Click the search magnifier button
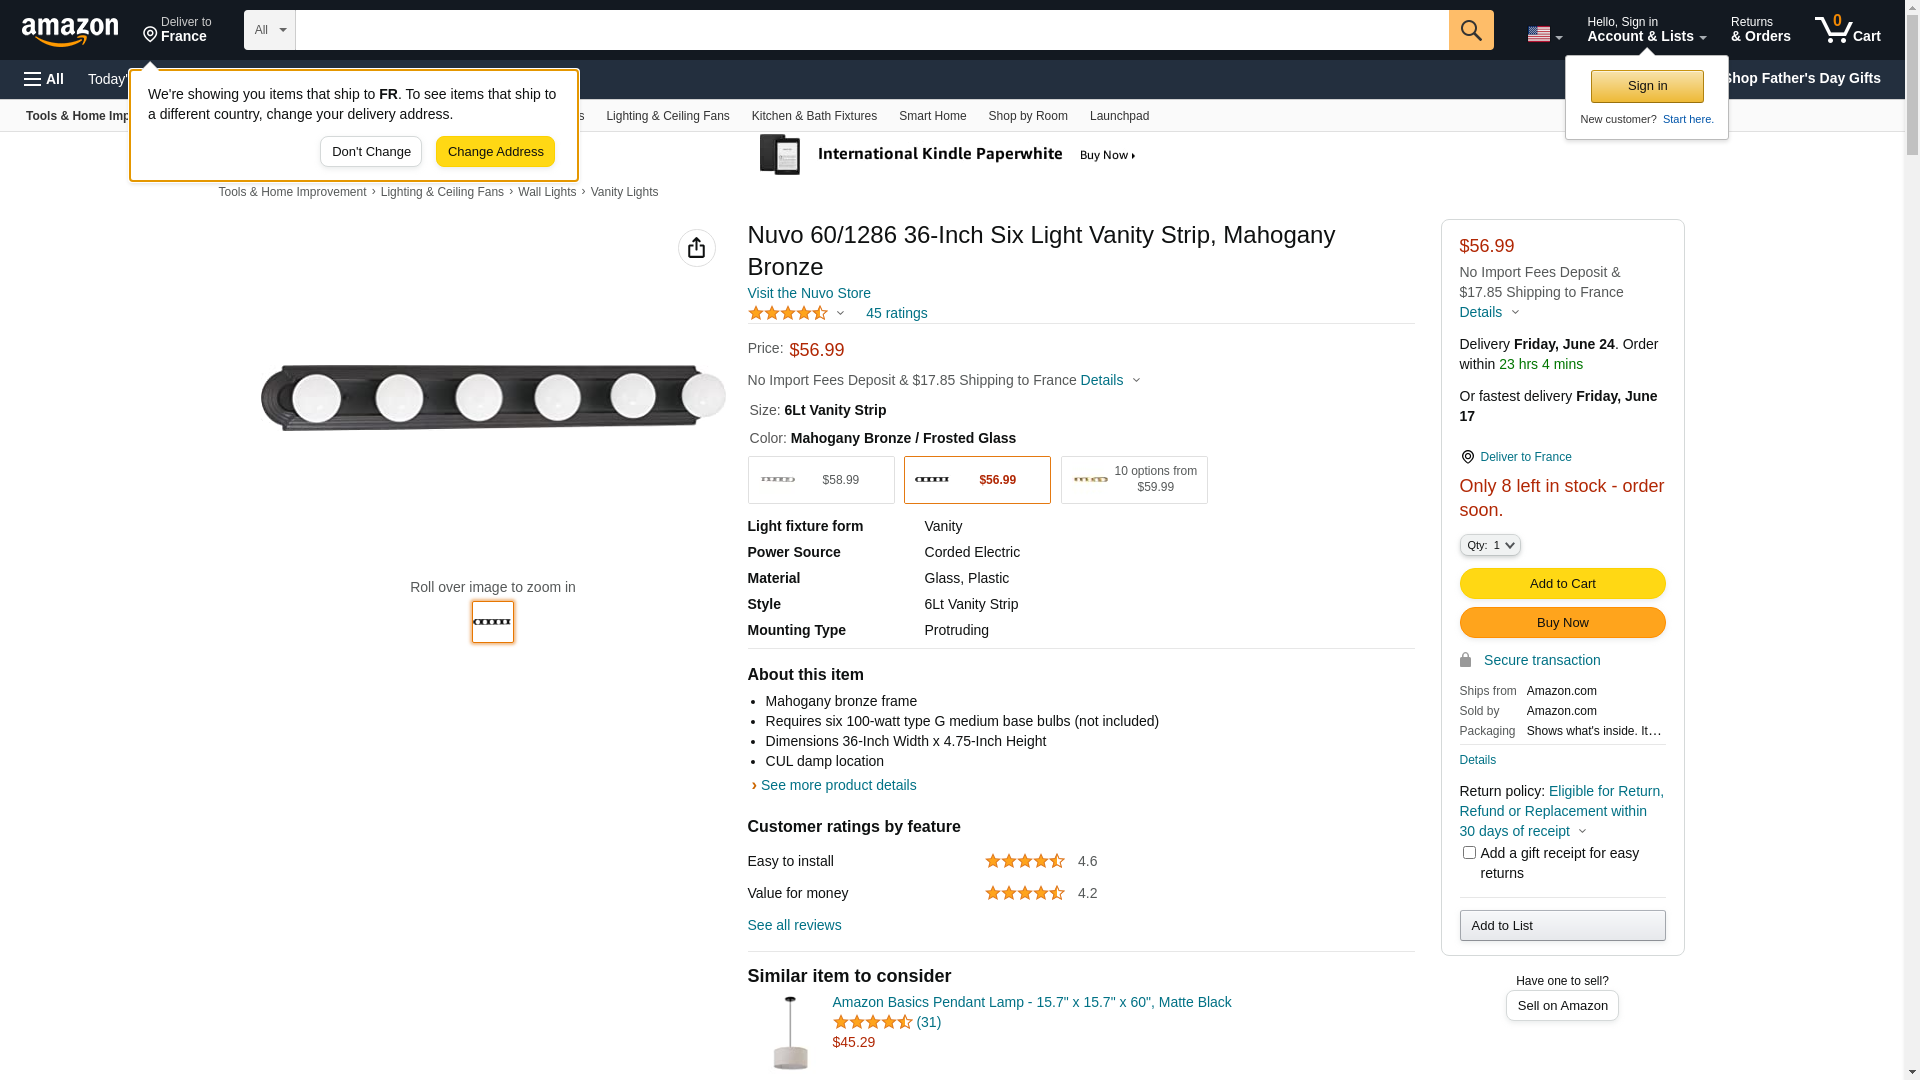 pyautogui.click(x=1471, y=30)
